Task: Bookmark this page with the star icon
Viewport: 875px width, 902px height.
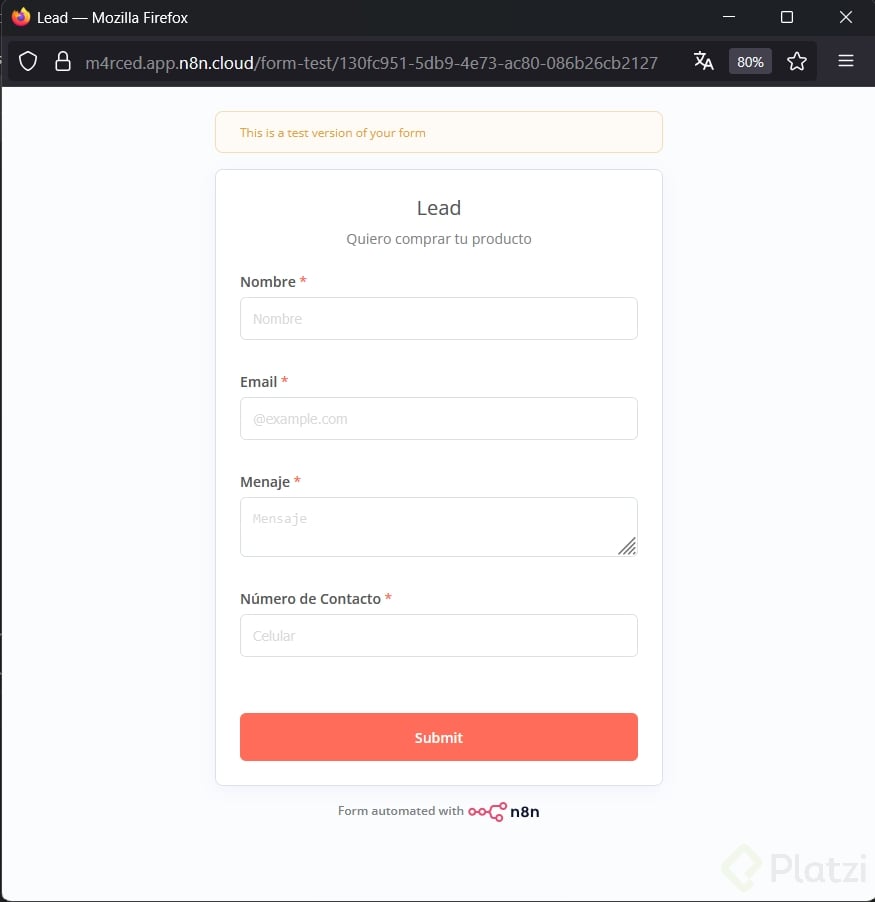Action: coord(796,62)
